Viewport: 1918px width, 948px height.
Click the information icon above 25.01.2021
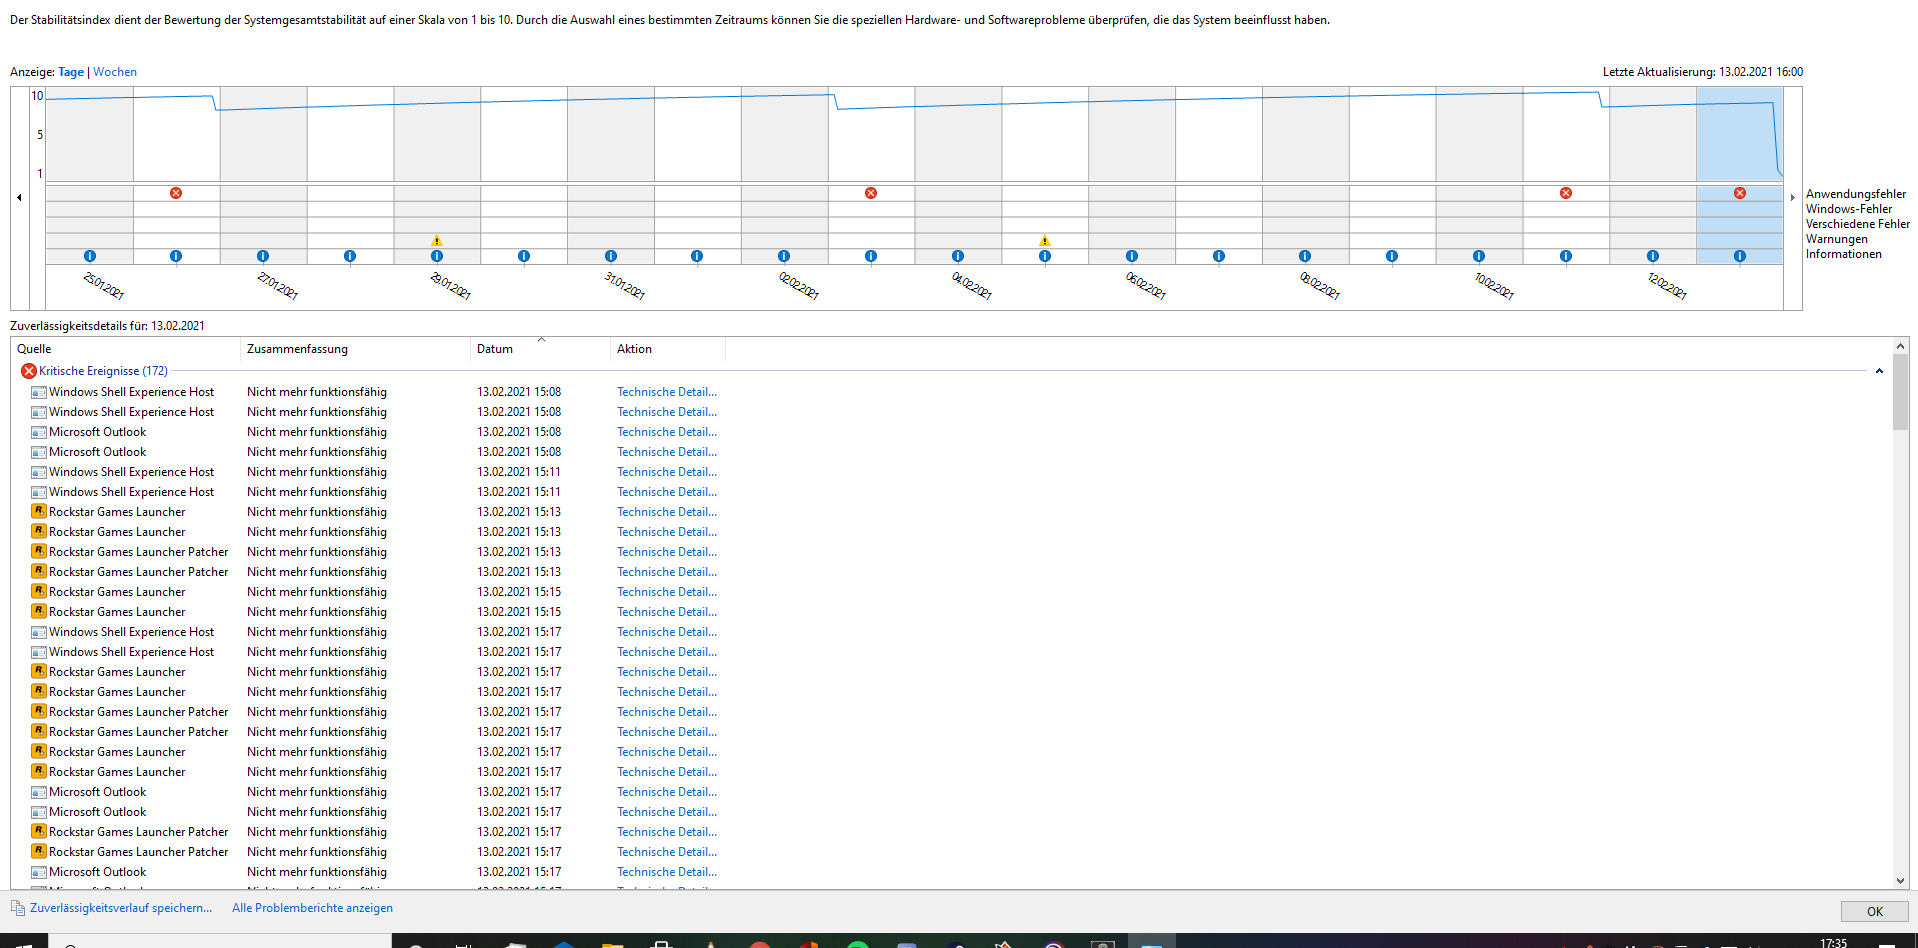90,257
